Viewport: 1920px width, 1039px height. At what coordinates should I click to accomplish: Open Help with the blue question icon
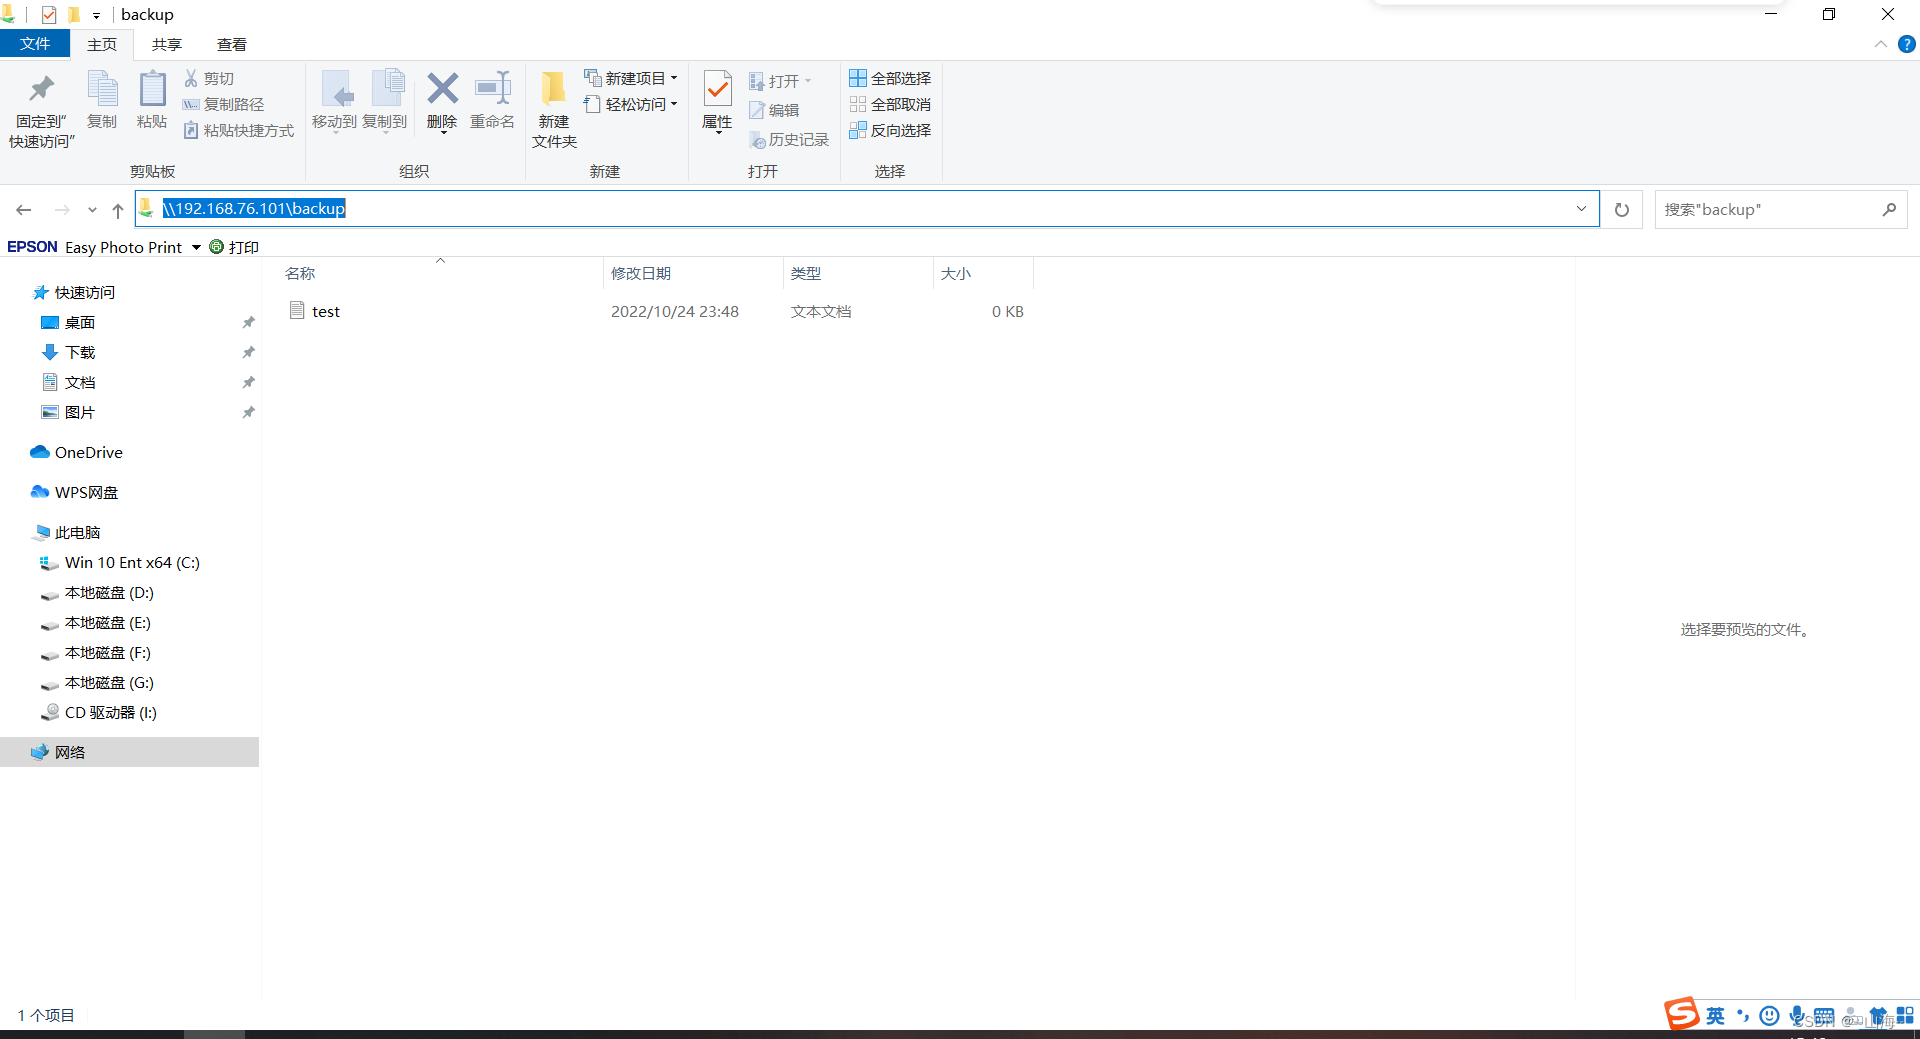click(x=1907, y=44)
